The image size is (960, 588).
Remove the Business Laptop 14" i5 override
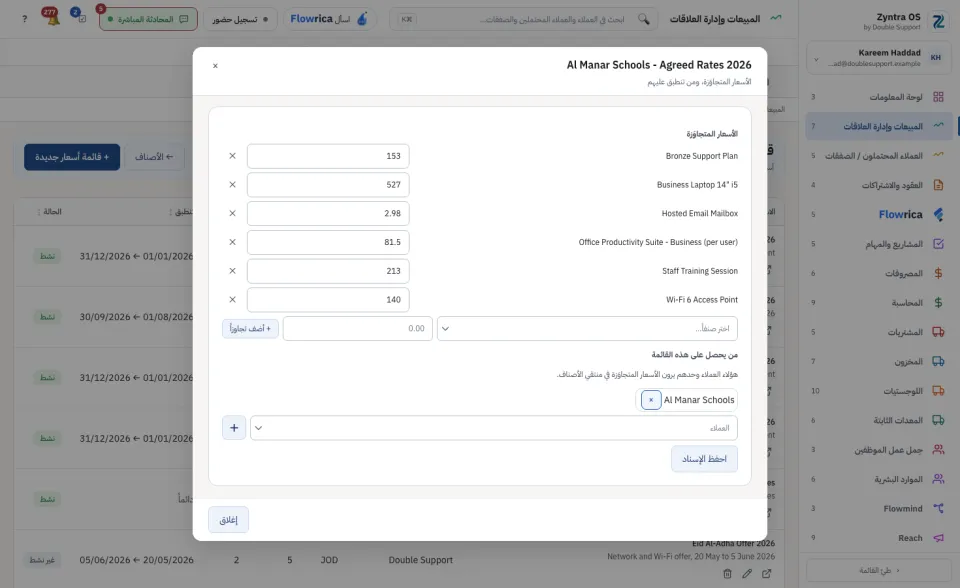click(232, 185)
